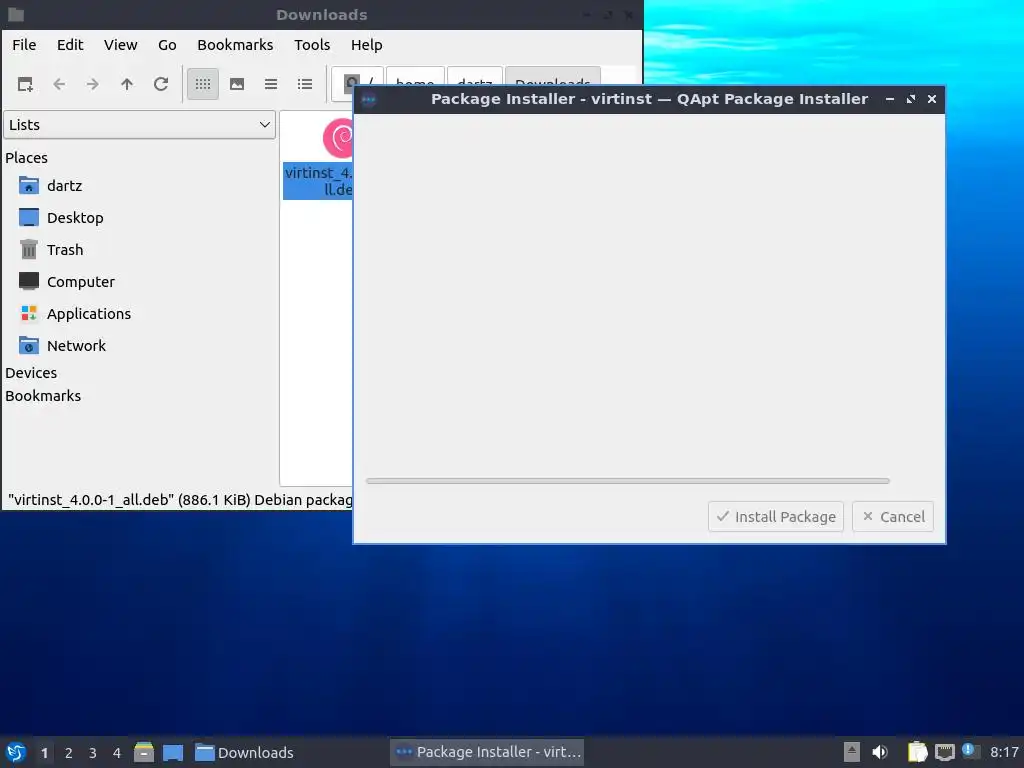The width and height of the screenshot is (1024, 768).
Task: Open Computer in Places sidebar
Action: [80, 282]
